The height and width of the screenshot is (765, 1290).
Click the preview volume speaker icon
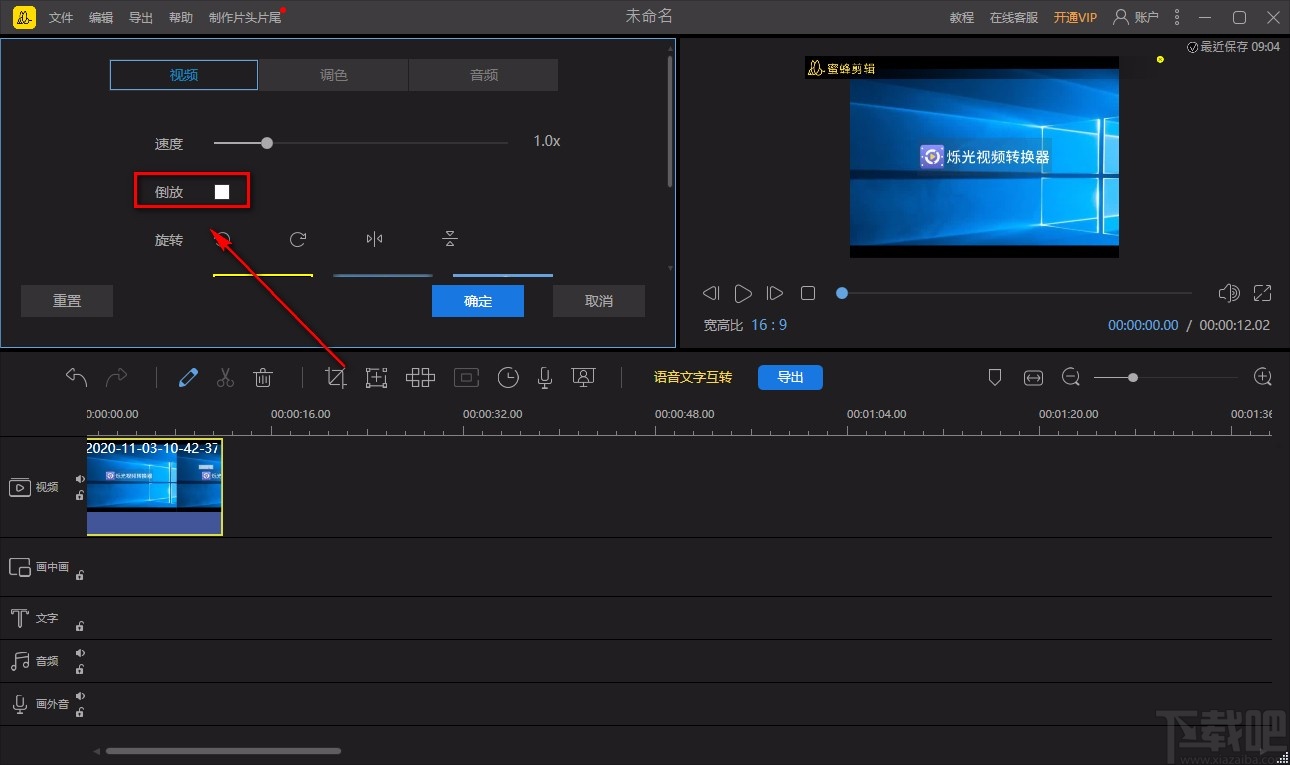[1229, 293]
